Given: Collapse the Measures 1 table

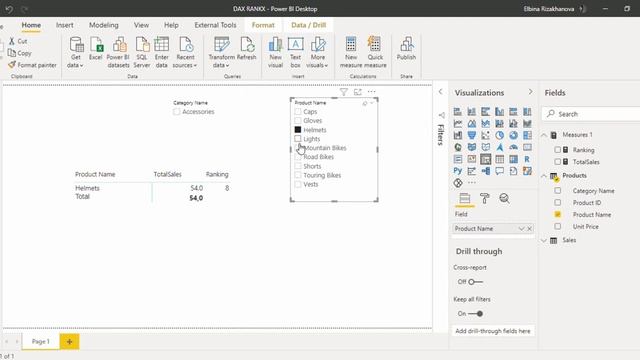Looking at the screenshot, I should pyautogui.click(x=544, y=135).
